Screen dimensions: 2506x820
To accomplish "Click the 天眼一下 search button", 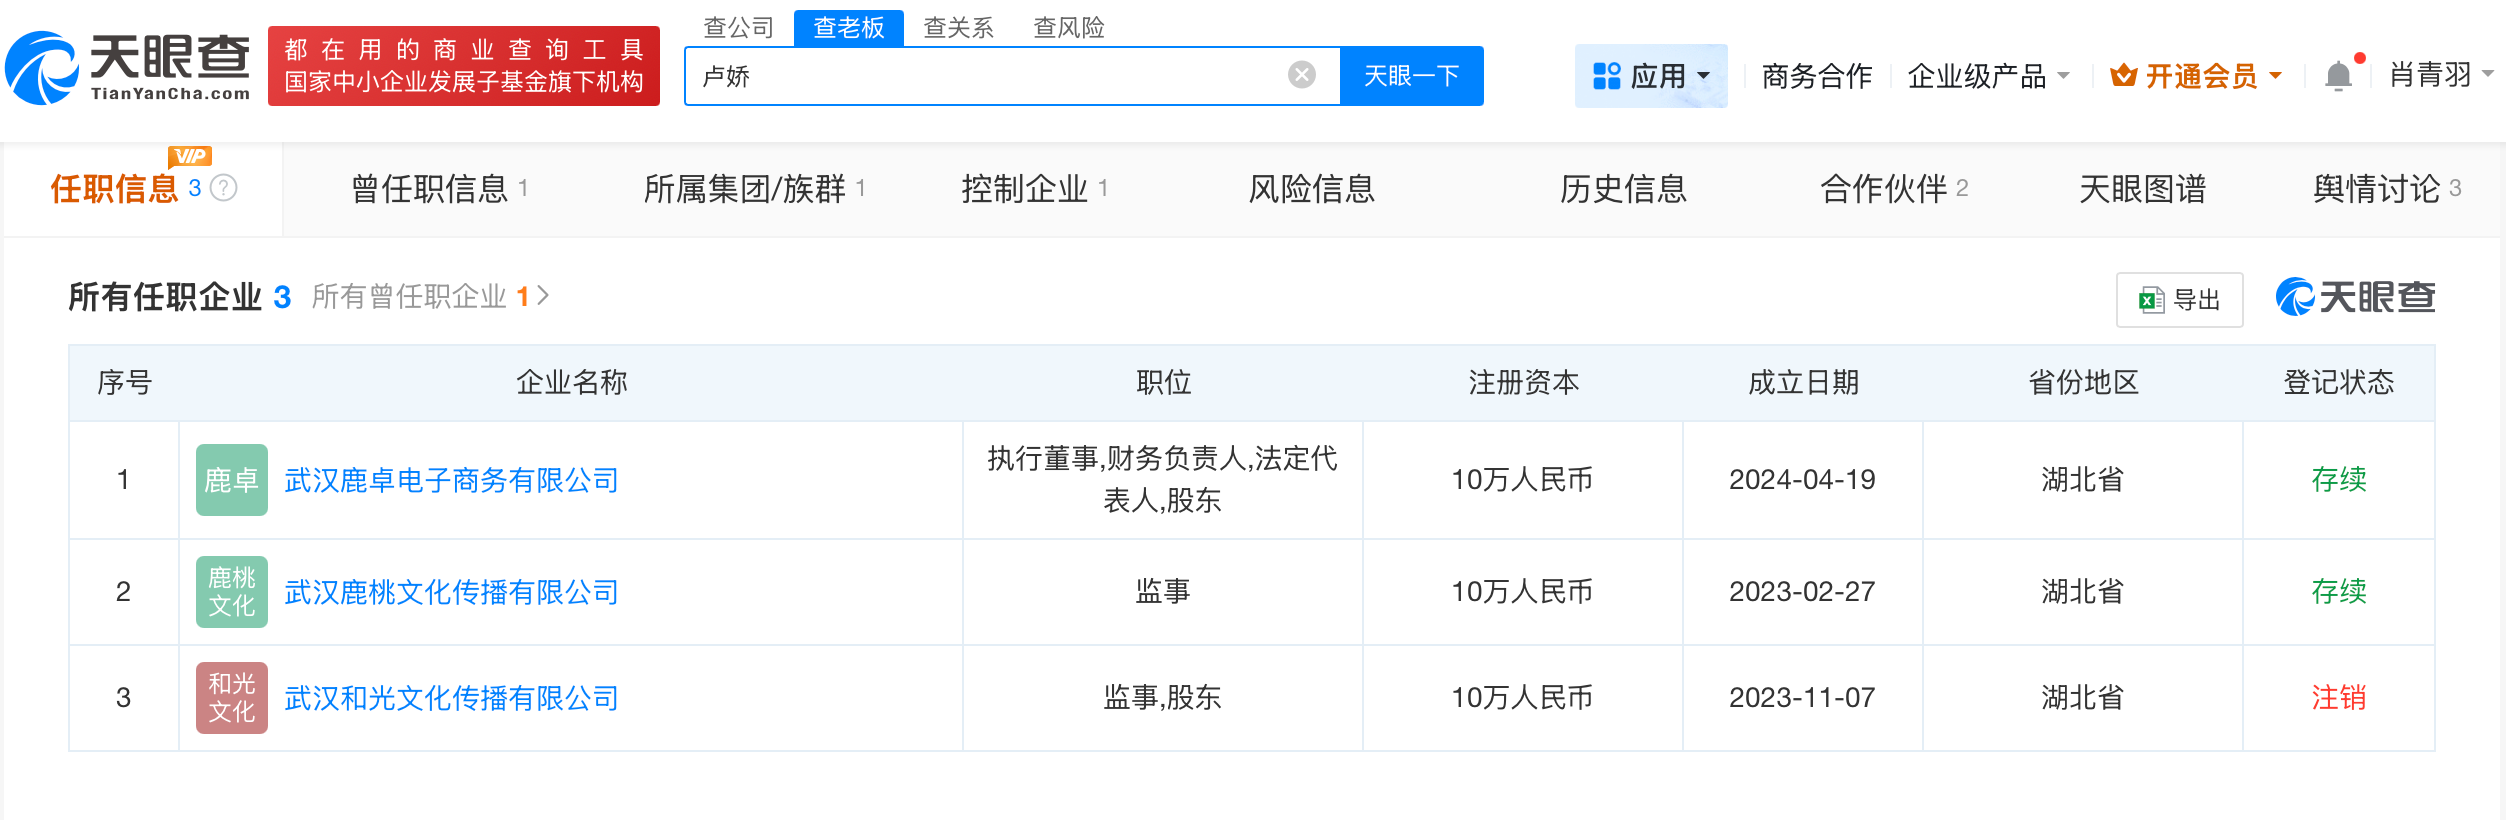I will pyautogui.click(x=1411, y=76).
